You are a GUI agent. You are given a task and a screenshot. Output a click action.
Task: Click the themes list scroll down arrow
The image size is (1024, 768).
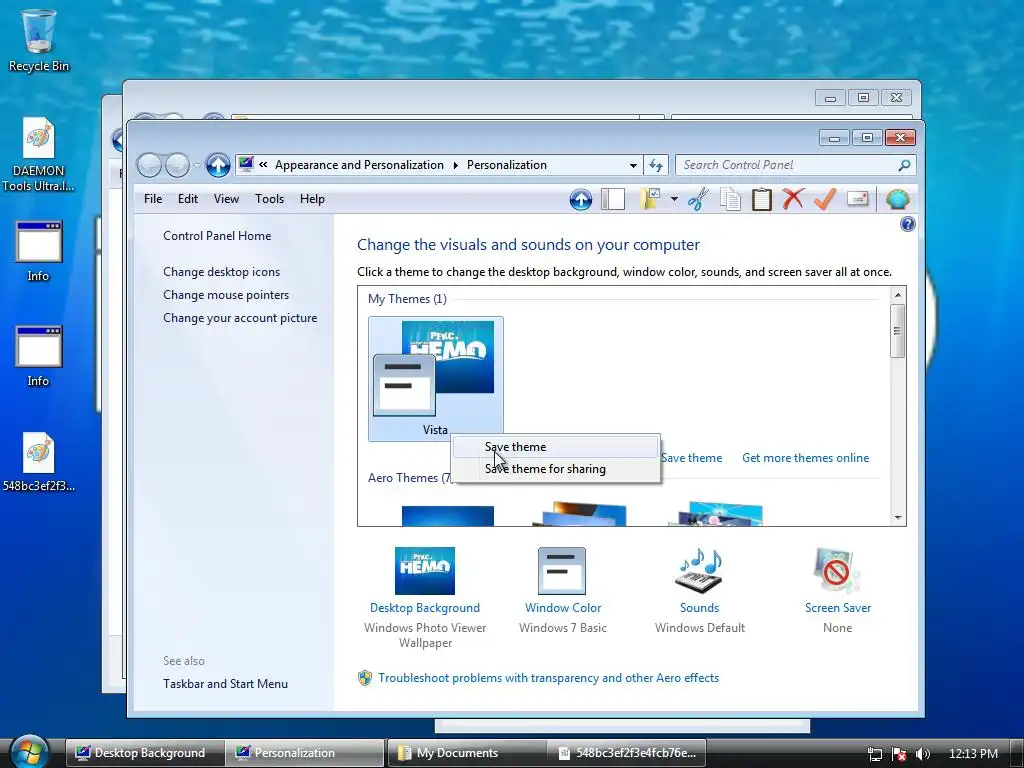click(898, 517)
